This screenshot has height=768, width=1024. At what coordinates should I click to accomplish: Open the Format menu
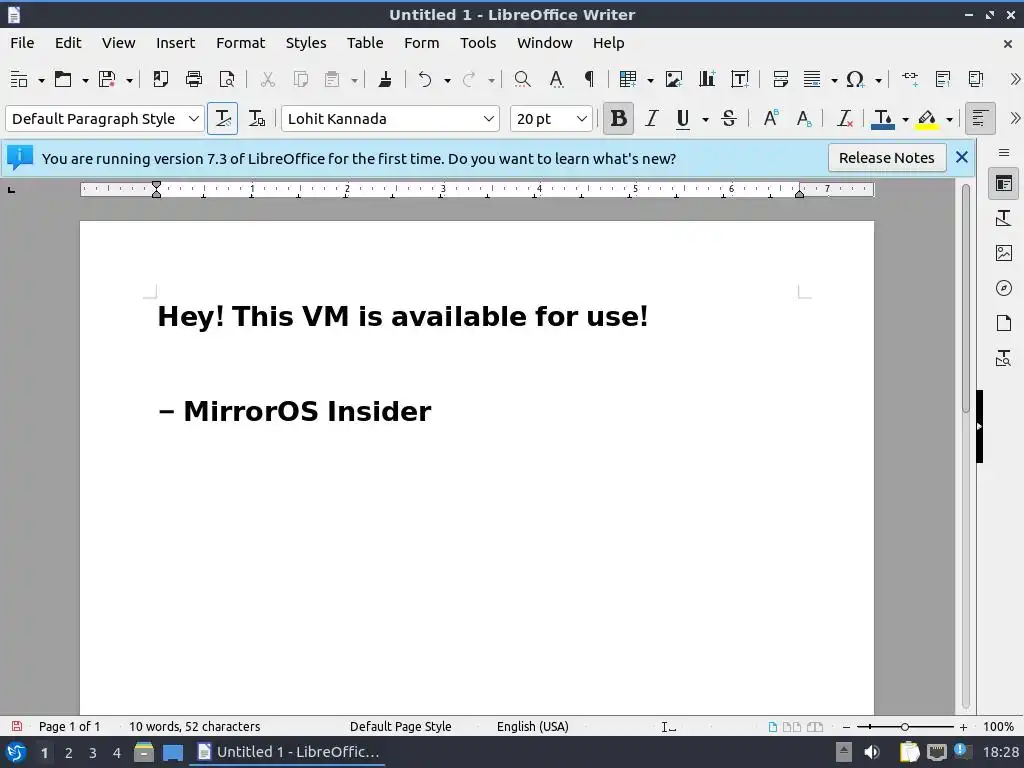point(240,43)
